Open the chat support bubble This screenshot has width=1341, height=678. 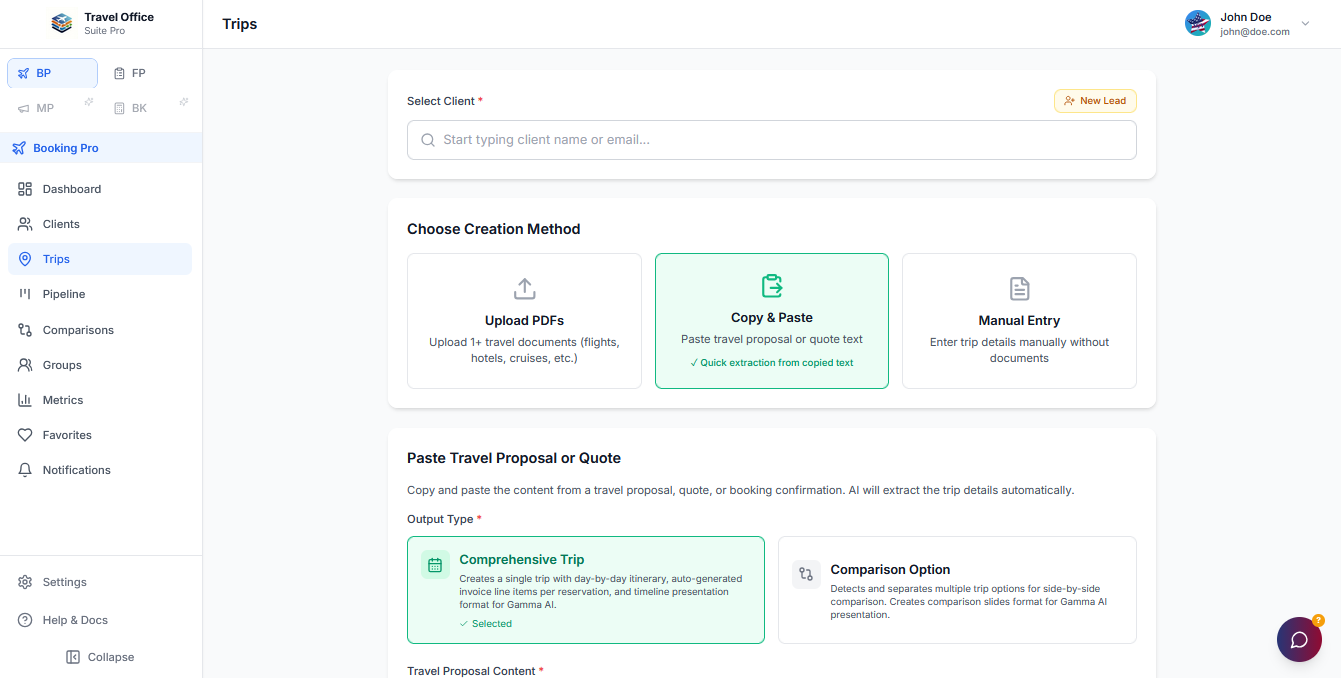[1299, 639]
